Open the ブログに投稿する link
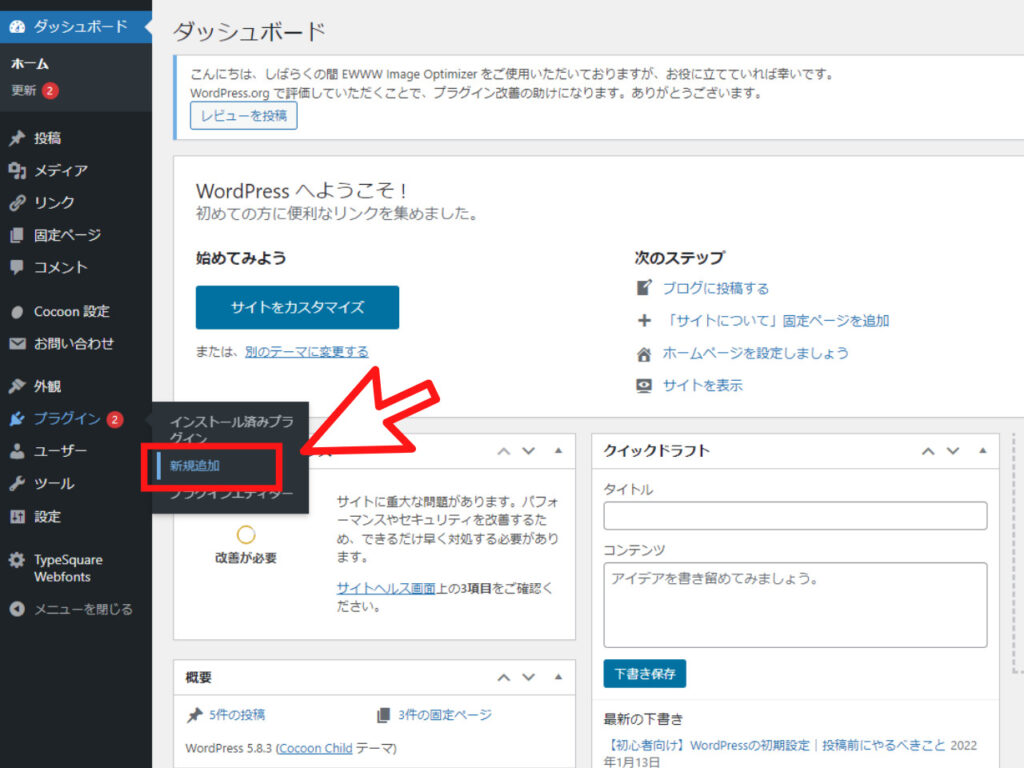This screenshot has height=768, width=1024. [716, 288]
